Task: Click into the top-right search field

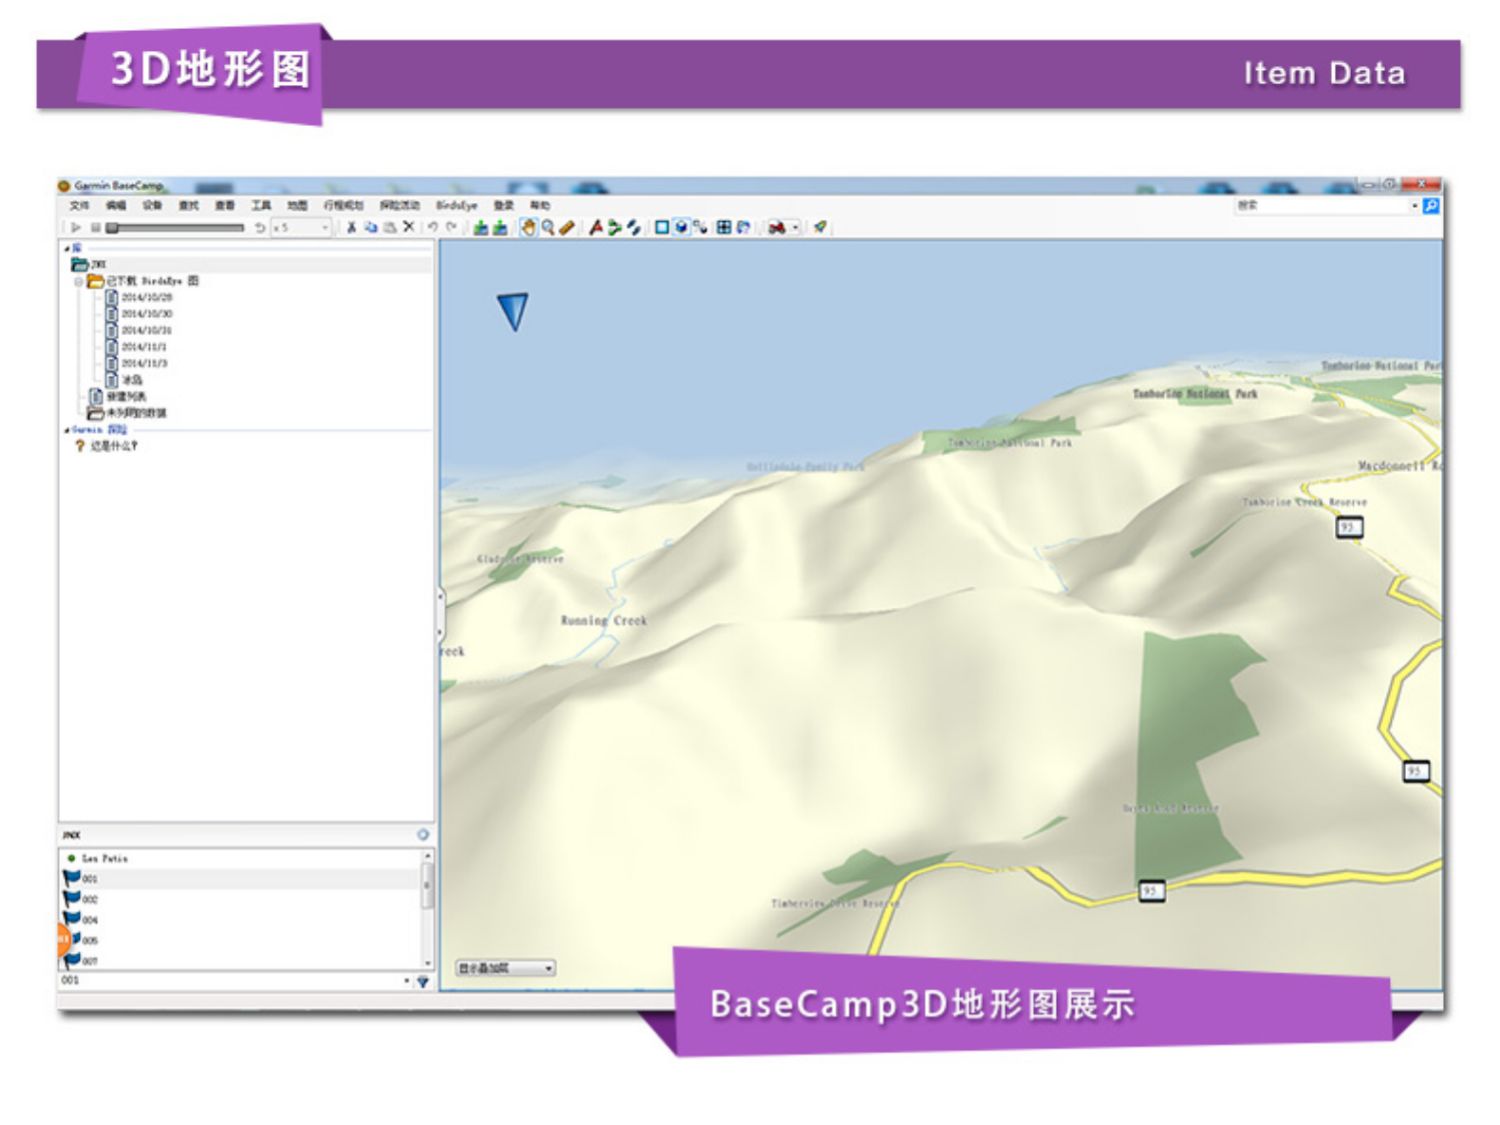Action: [x=1322, y=206]
